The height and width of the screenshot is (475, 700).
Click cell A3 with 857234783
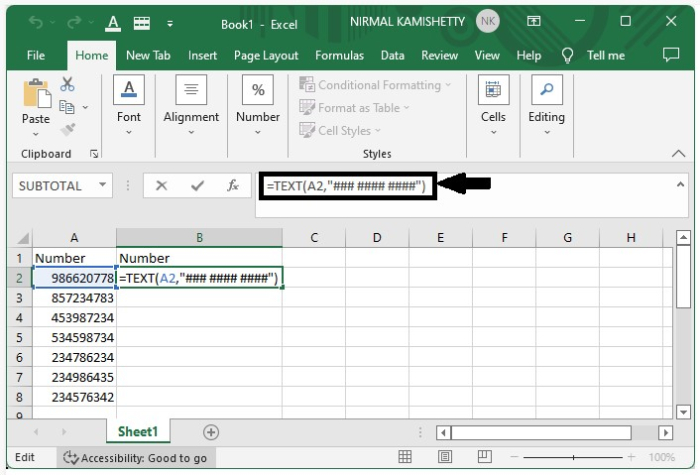click(x=75, y=298)
